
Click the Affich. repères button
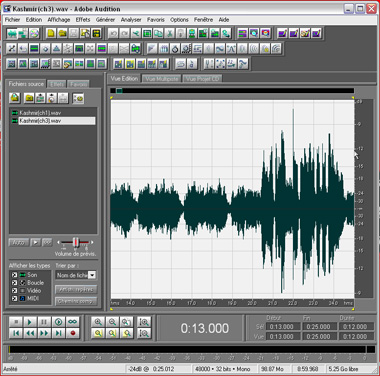76,290
